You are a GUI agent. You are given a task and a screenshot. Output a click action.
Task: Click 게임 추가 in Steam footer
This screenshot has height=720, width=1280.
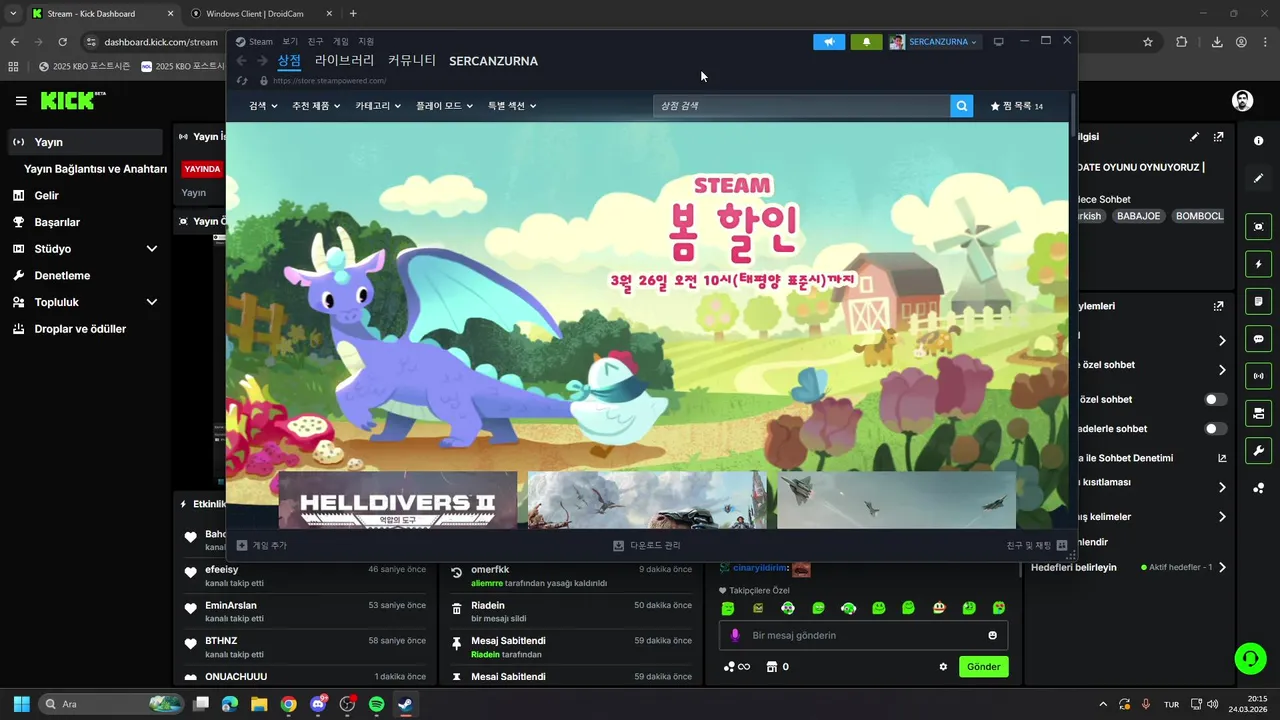pyautogui.click(x=262, y=546)
